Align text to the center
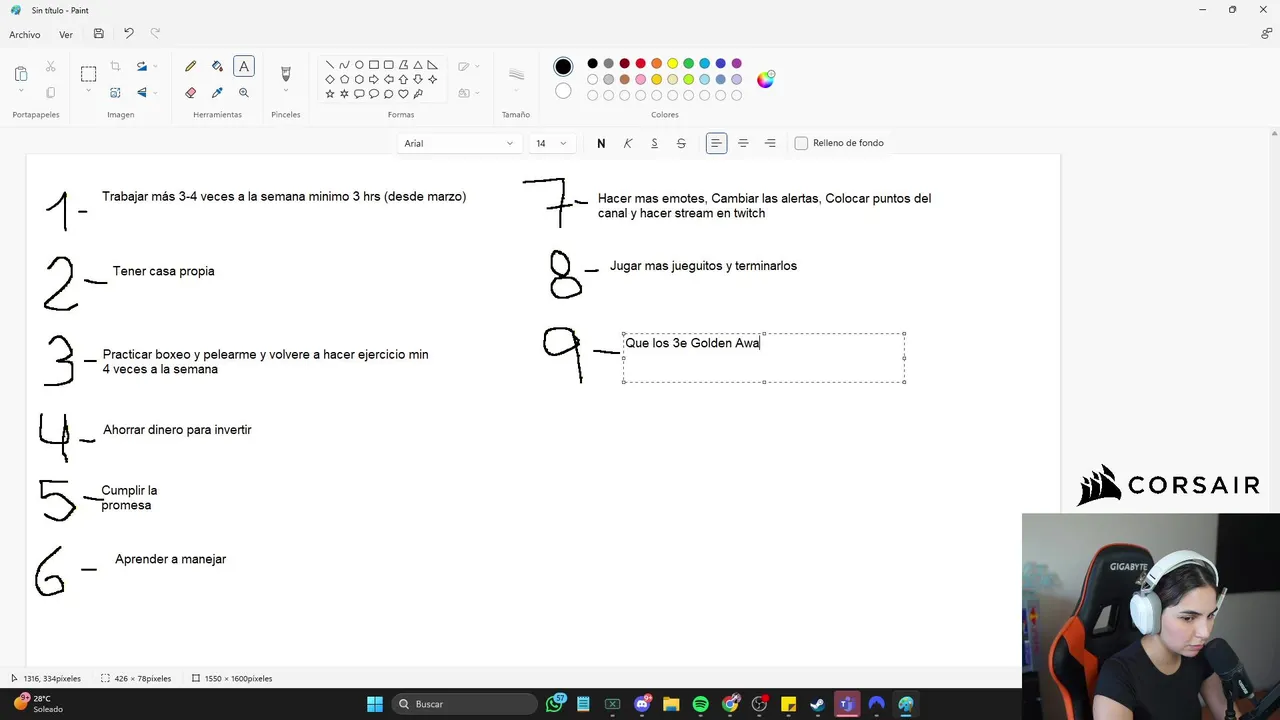 tap(743, 143)
